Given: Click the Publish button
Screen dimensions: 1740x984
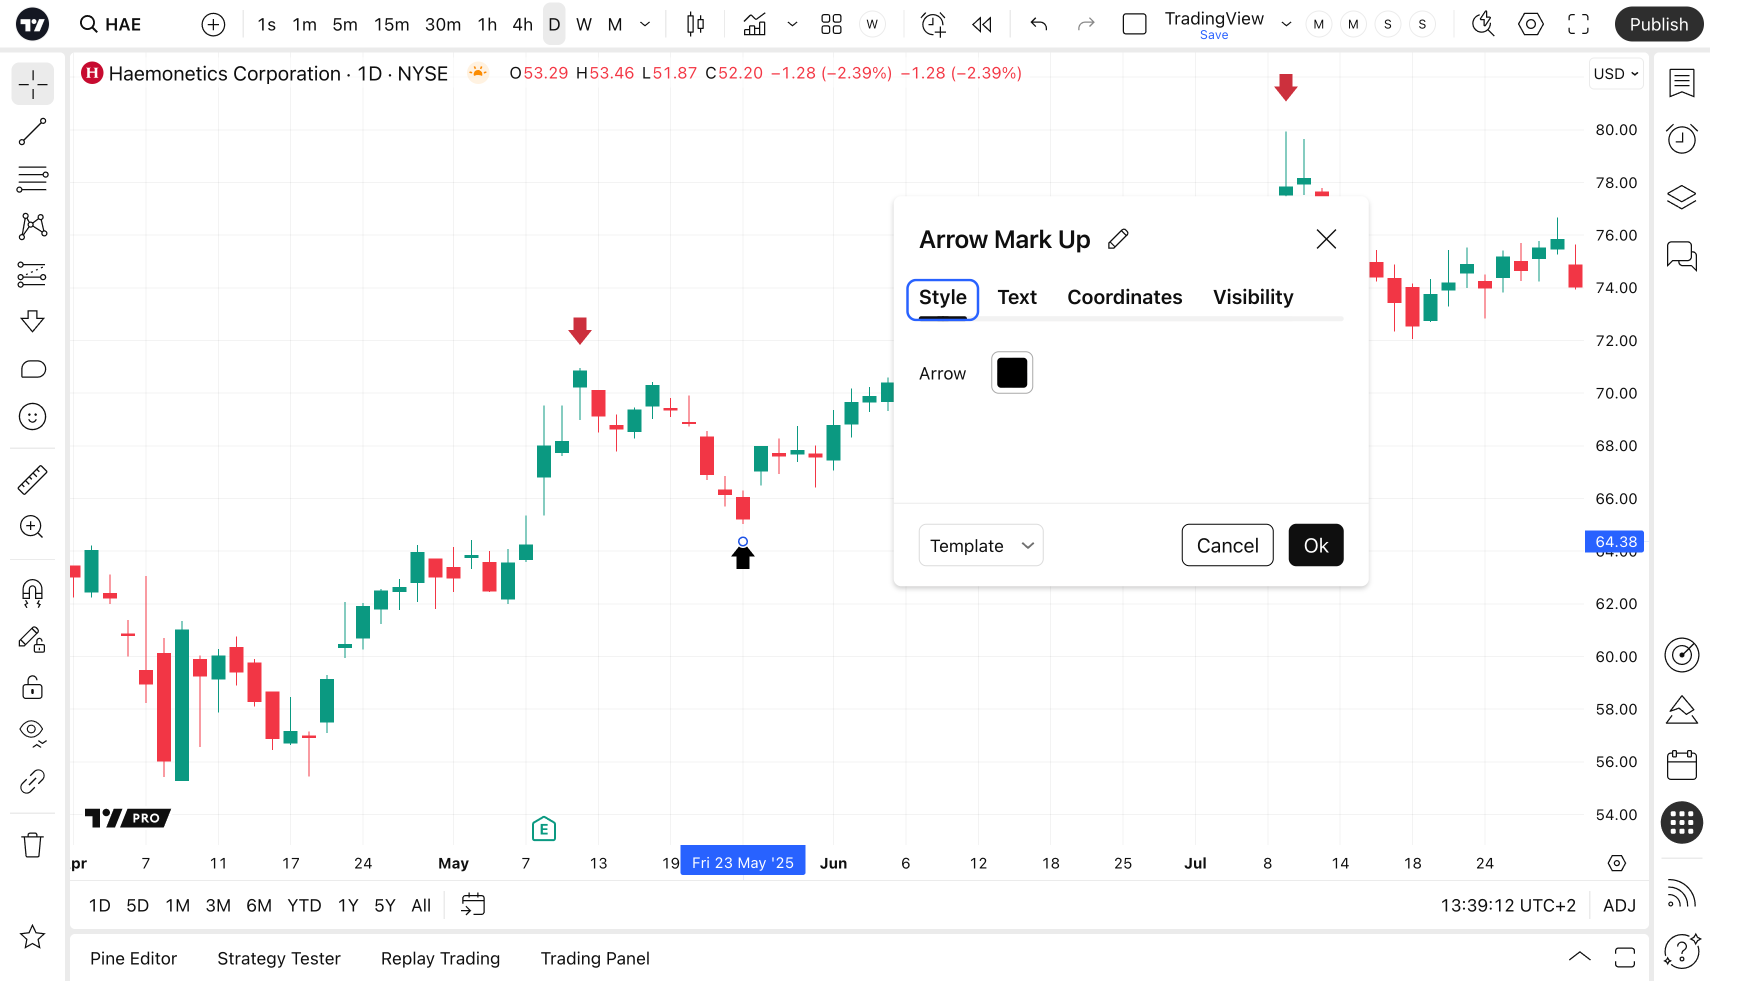Looking at the screenshot, I should pos(1659,24).
